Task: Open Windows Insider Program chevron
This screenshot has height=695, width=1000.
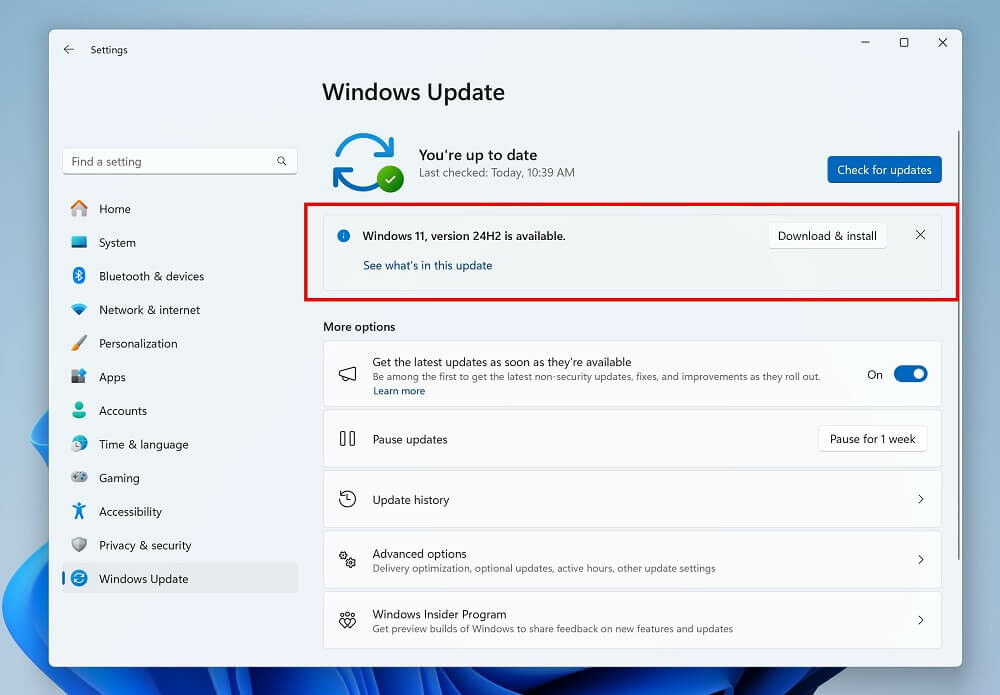Action: coord(921,620)
